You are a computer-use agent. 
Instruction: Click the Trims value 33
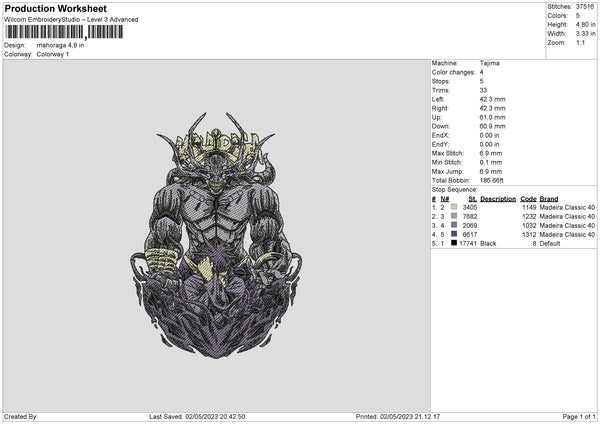pyautogui.click(x=483, y=90)
